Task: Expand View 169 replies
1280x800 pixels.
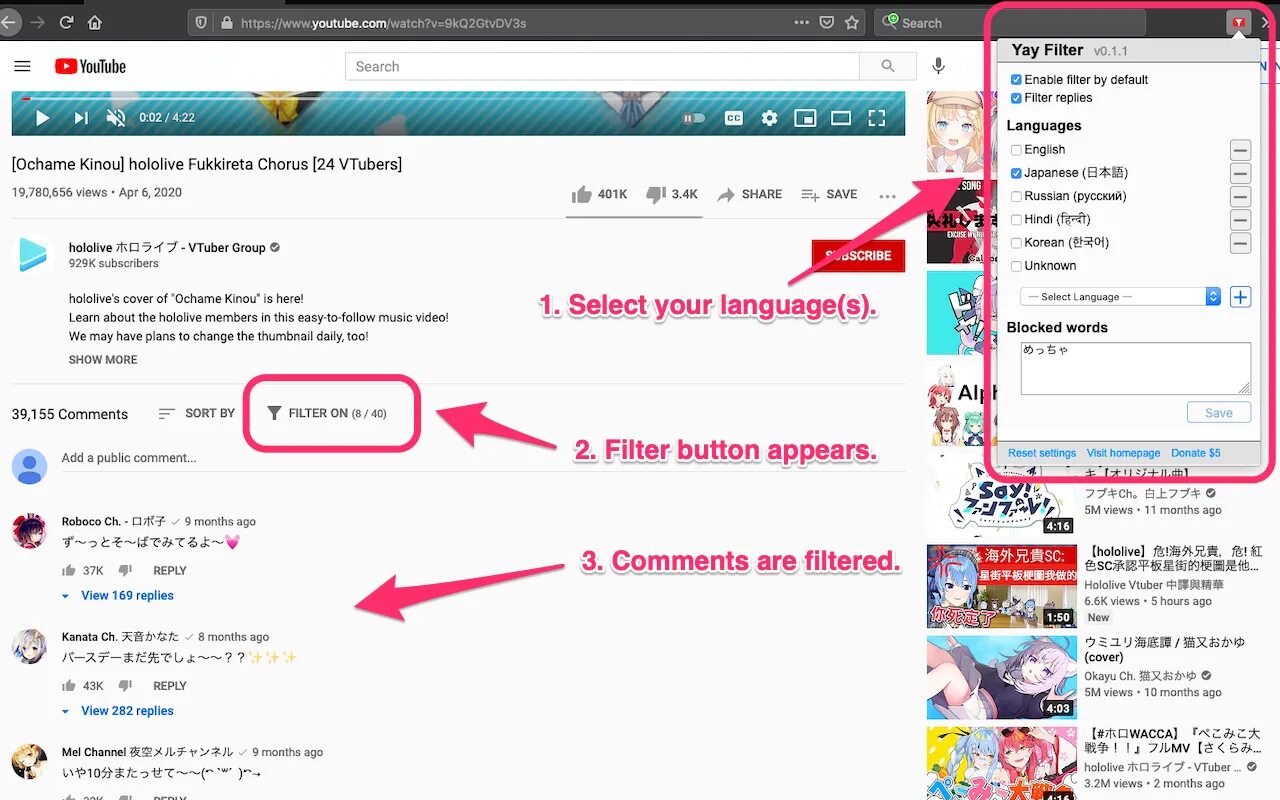Action: pyautogui.click(x=117, y=596)
